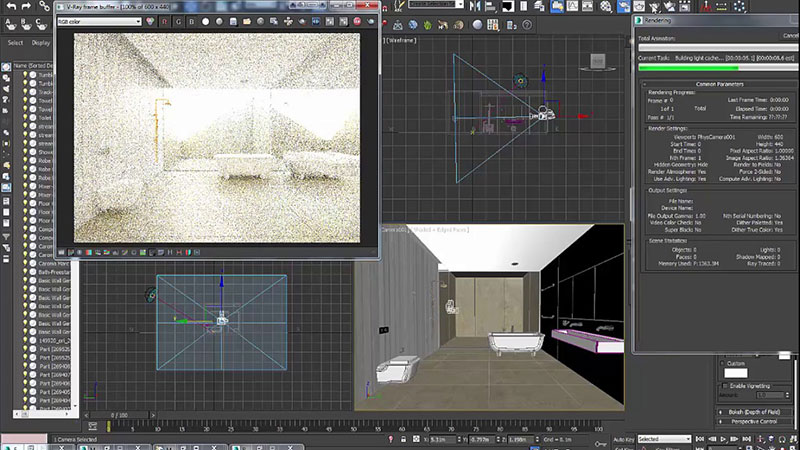Open the Wireframe viewport label menu
The image size is (800, 450).
click(x=402, y=40)
